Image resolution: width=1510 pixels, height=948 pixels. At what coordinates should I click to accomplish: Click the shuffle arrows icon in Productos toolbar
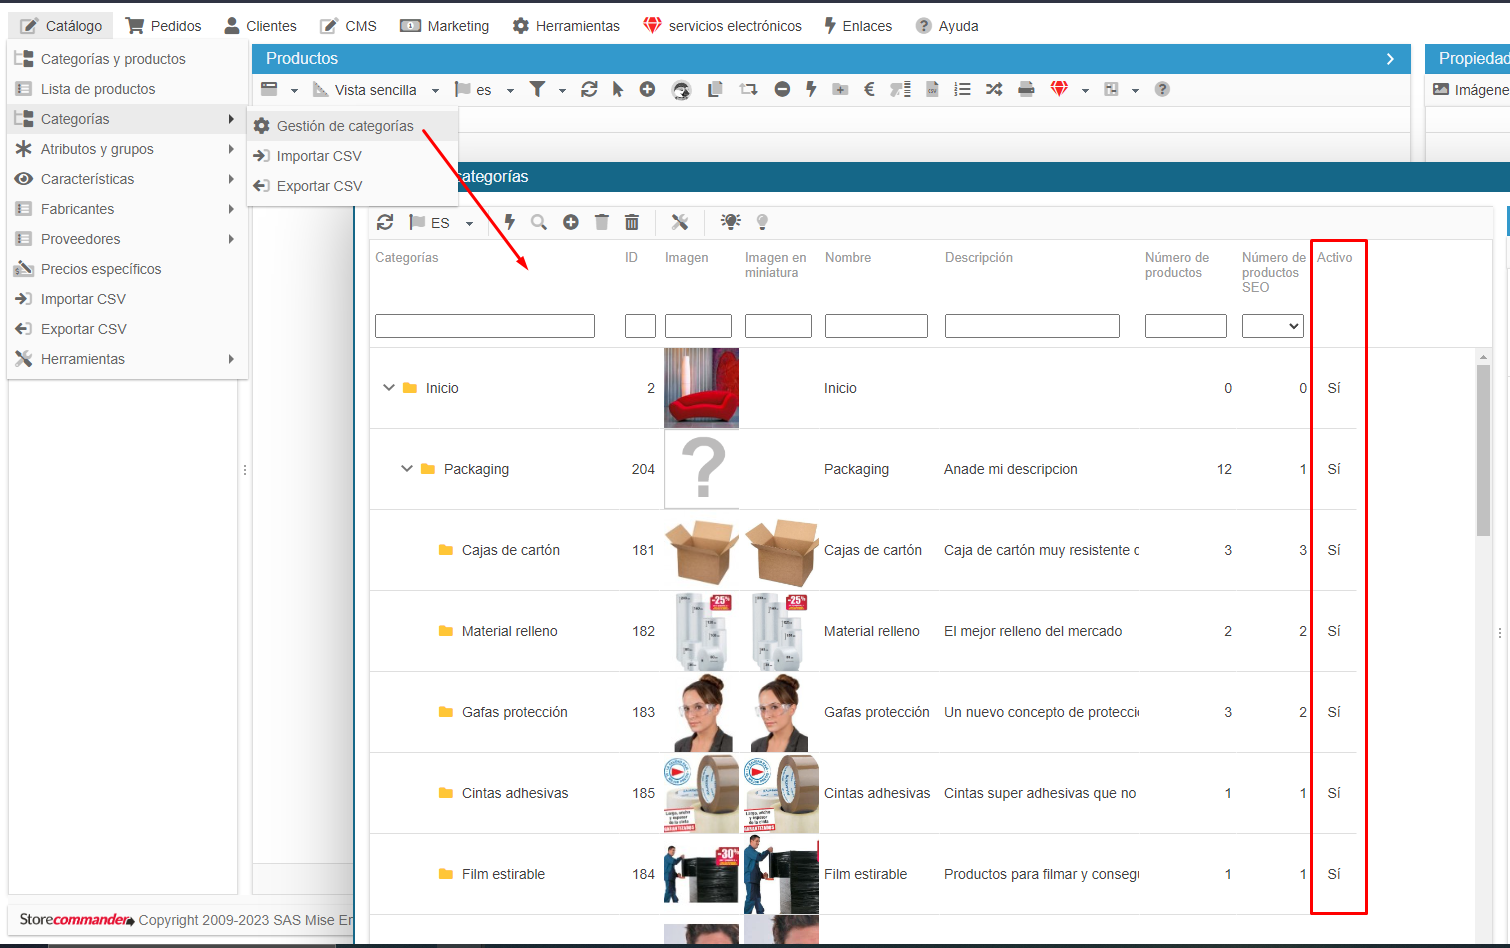(993, 89)
